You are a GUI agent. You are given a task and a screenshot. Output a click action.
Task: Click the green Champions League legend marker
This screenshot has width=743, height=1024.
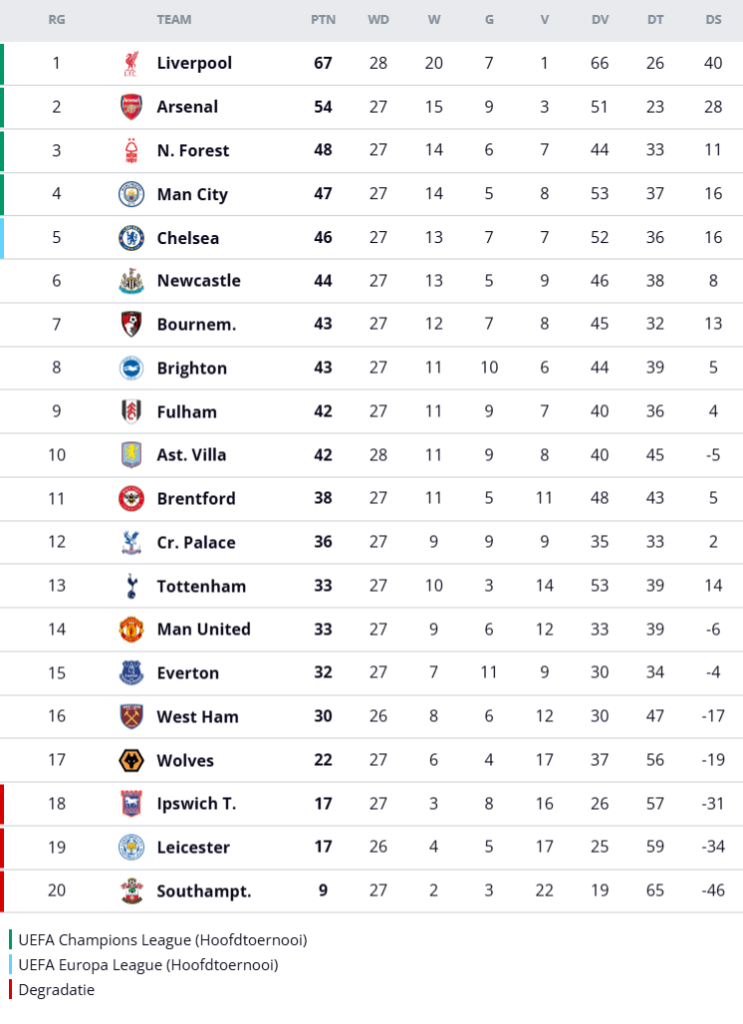click(11, 940)
